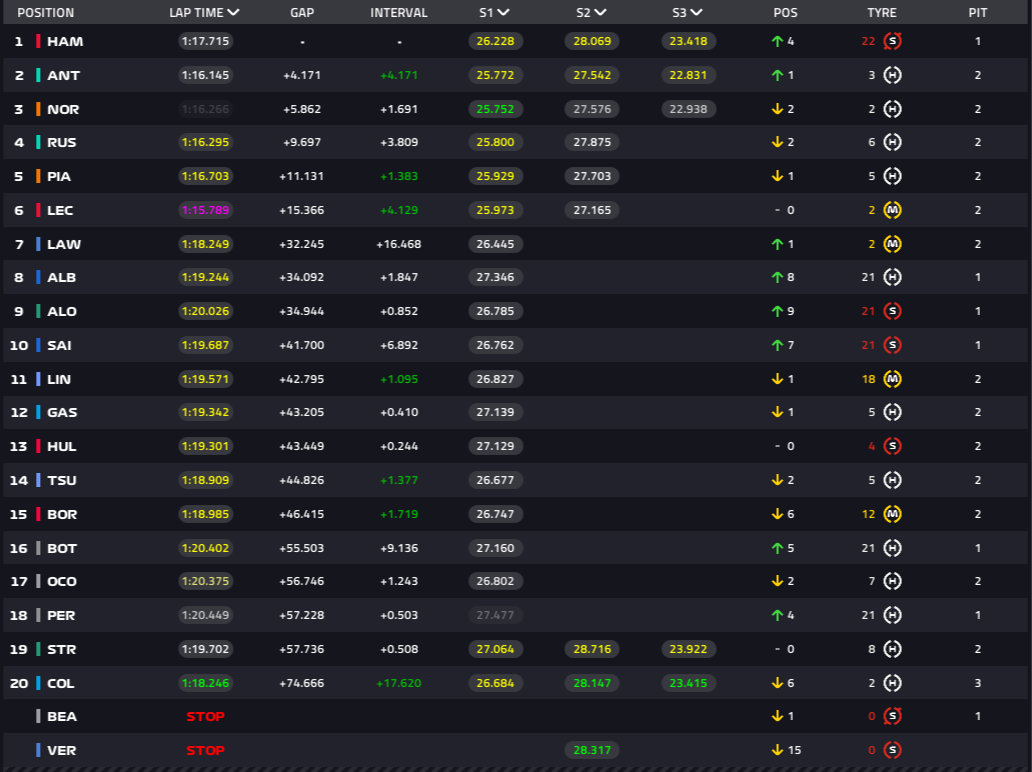1032x772 pixels.
Task: Click Leclerc's purple 1:15.789 lap time
Action: pyautogui.click(x=205, y=210)
